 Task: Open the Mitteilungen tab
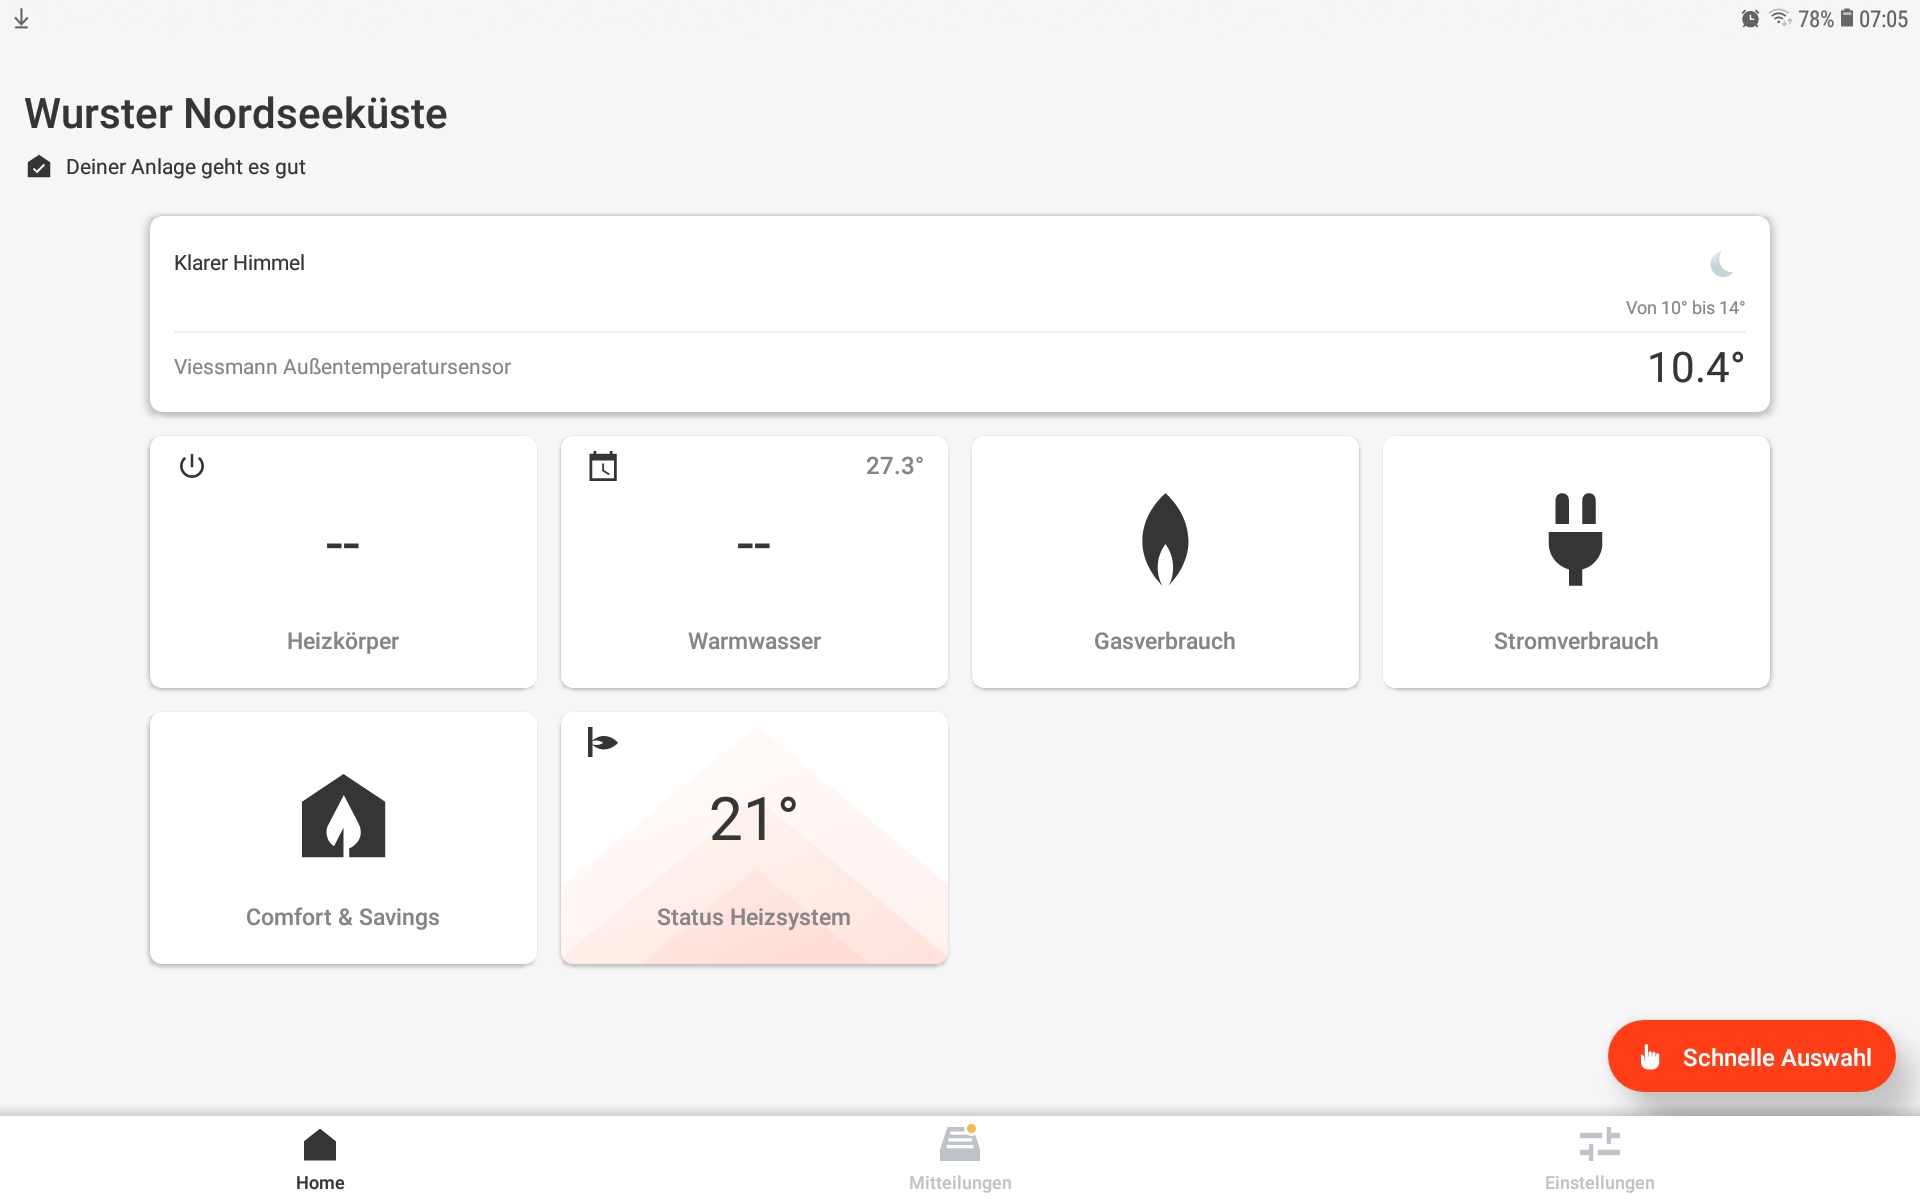tap(960, 1159)
